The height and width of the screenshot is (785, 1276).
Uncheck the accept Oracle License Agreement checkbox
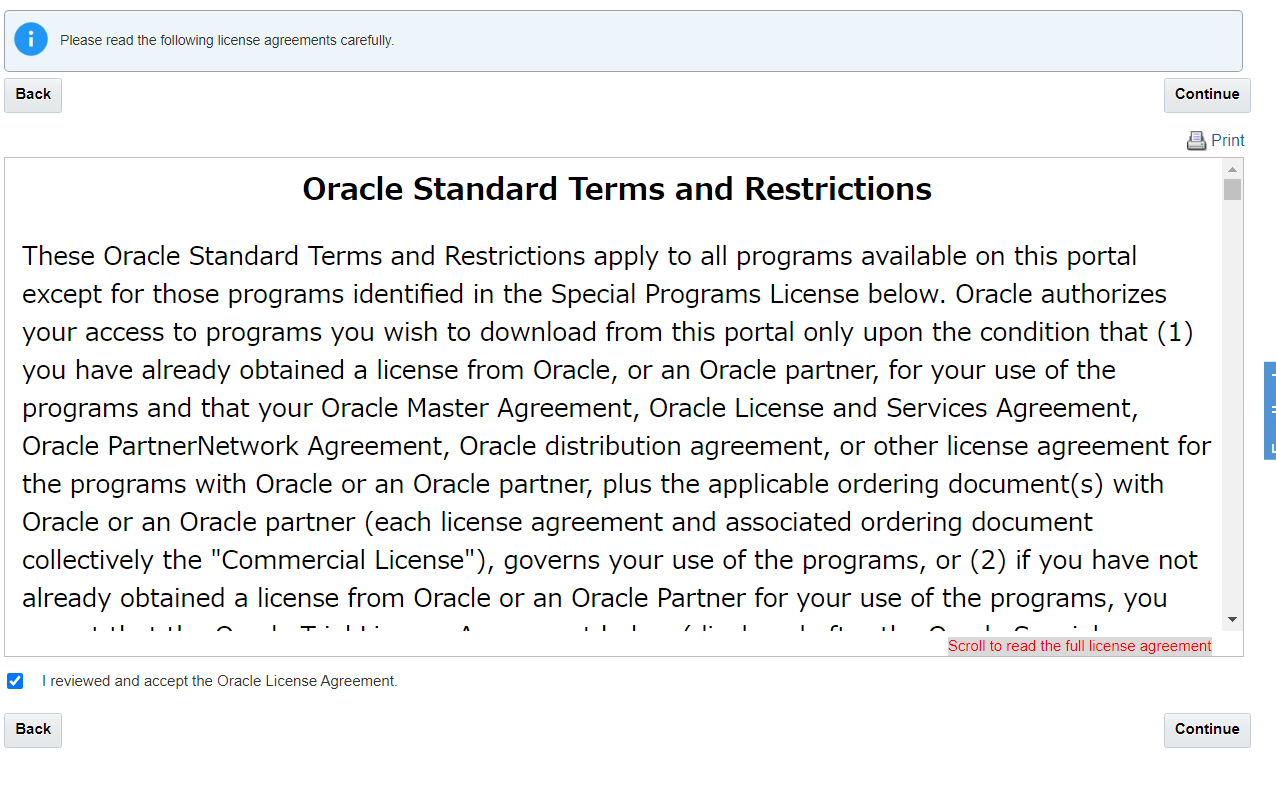point(15,681)
